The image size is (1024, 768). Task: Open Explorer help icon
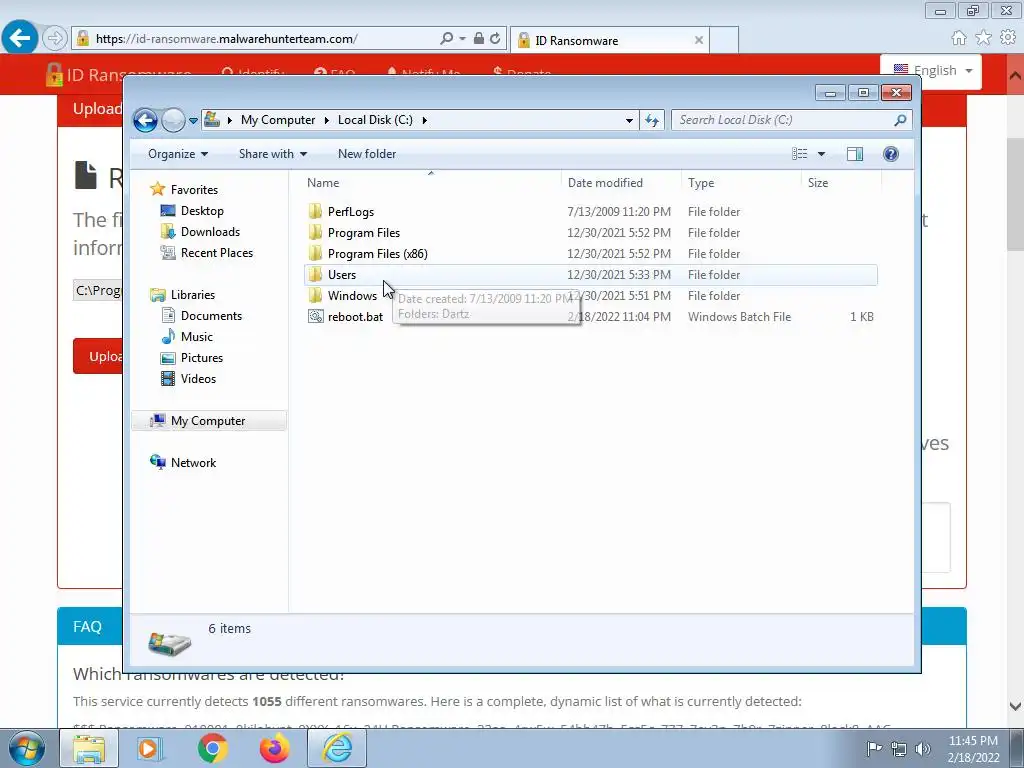coord(891,154)
